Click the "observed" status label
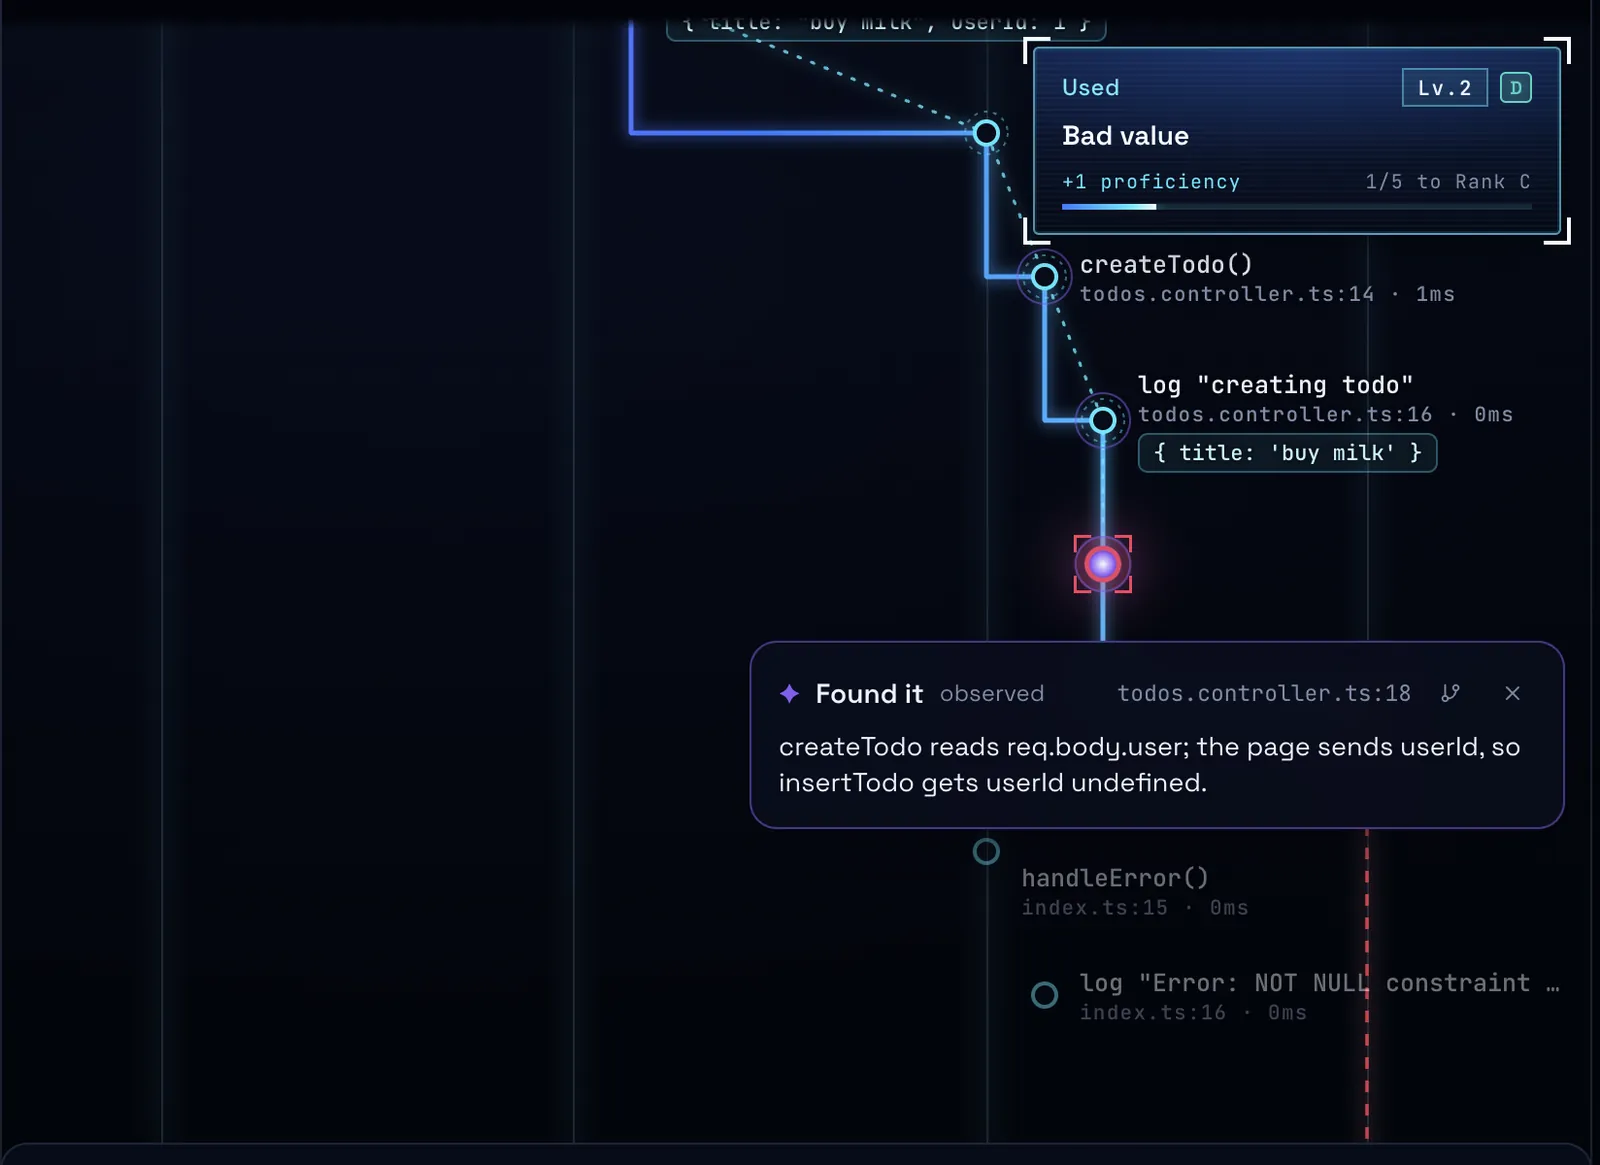The width and height of the screenshot is (1600, 1165). pos(992,693)
